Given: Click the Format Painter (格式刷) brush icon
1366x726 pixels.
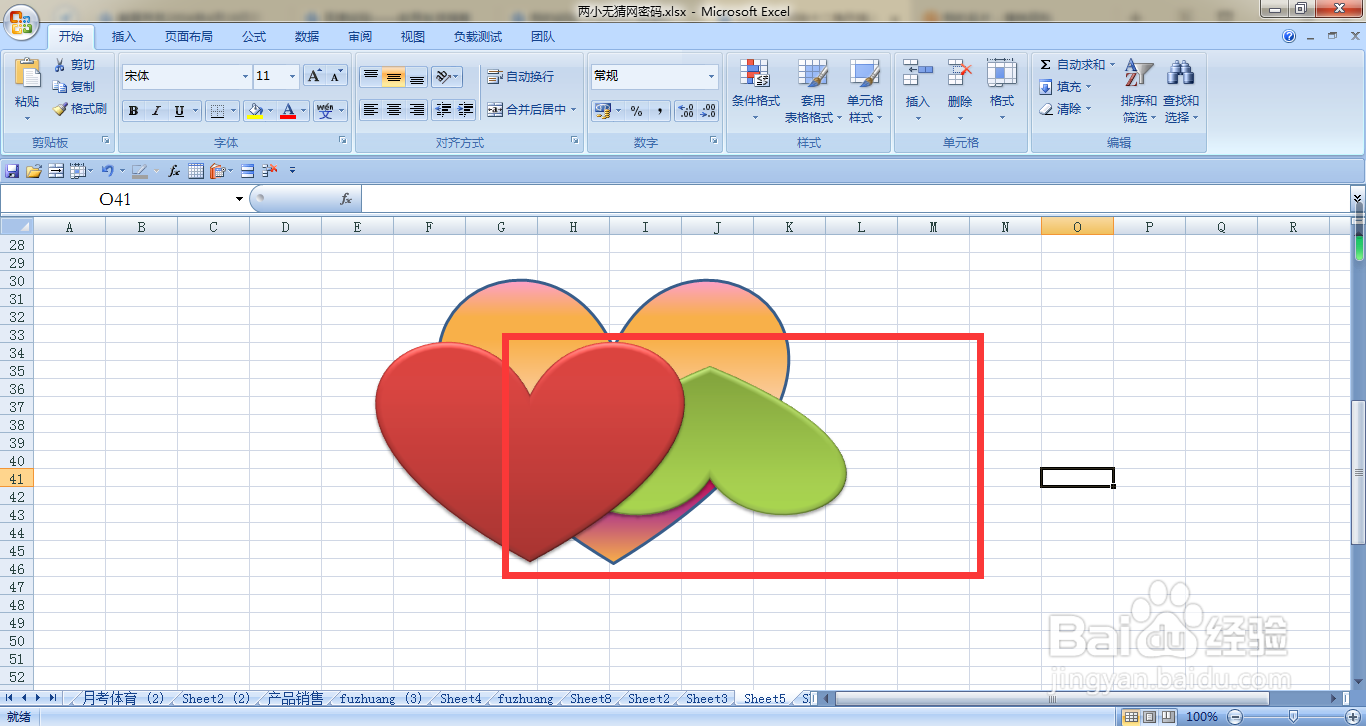Looking at the screenshot, I should click(59, 109).
